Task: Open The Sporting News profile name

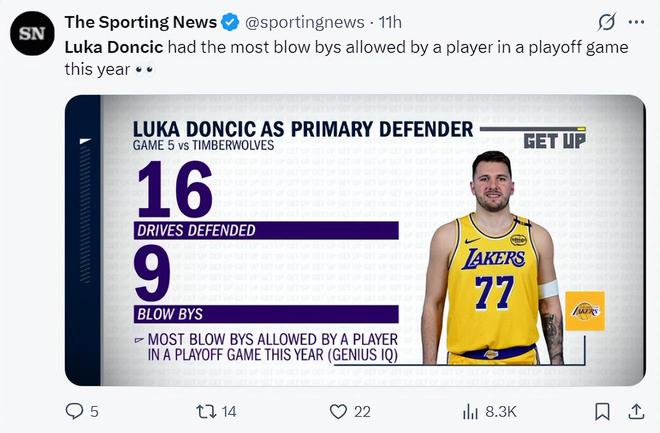Action: click(139, 22)
